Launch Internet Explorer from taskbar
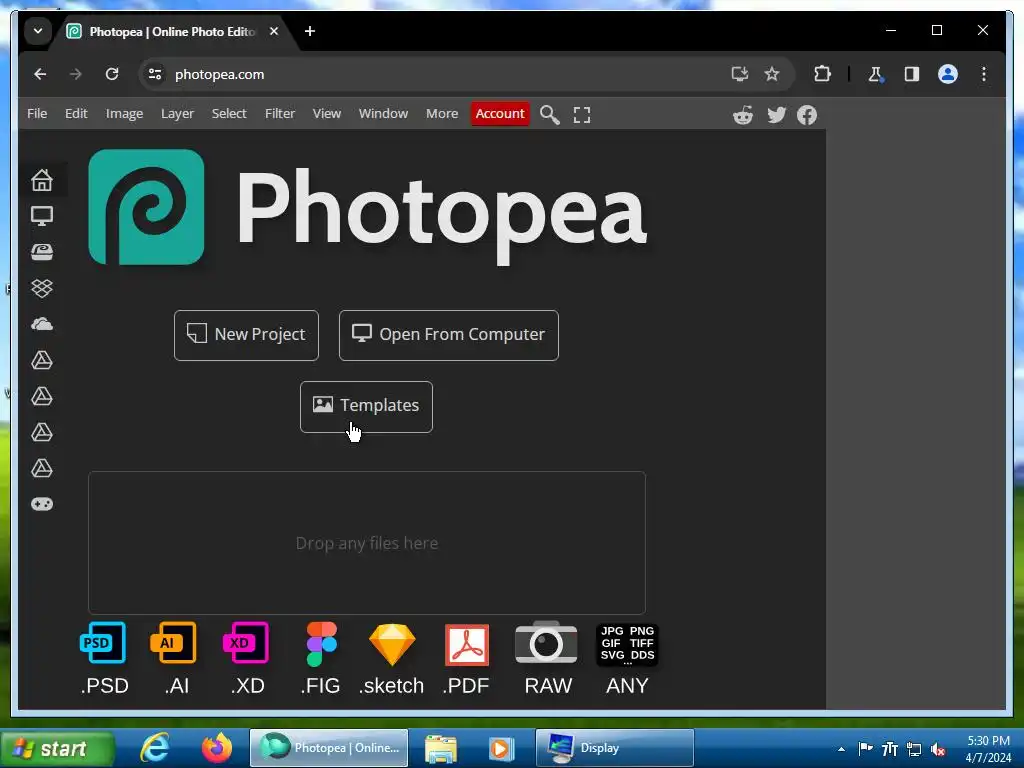The width and height of the screenshot is (1024, 768). coord(155,748)
